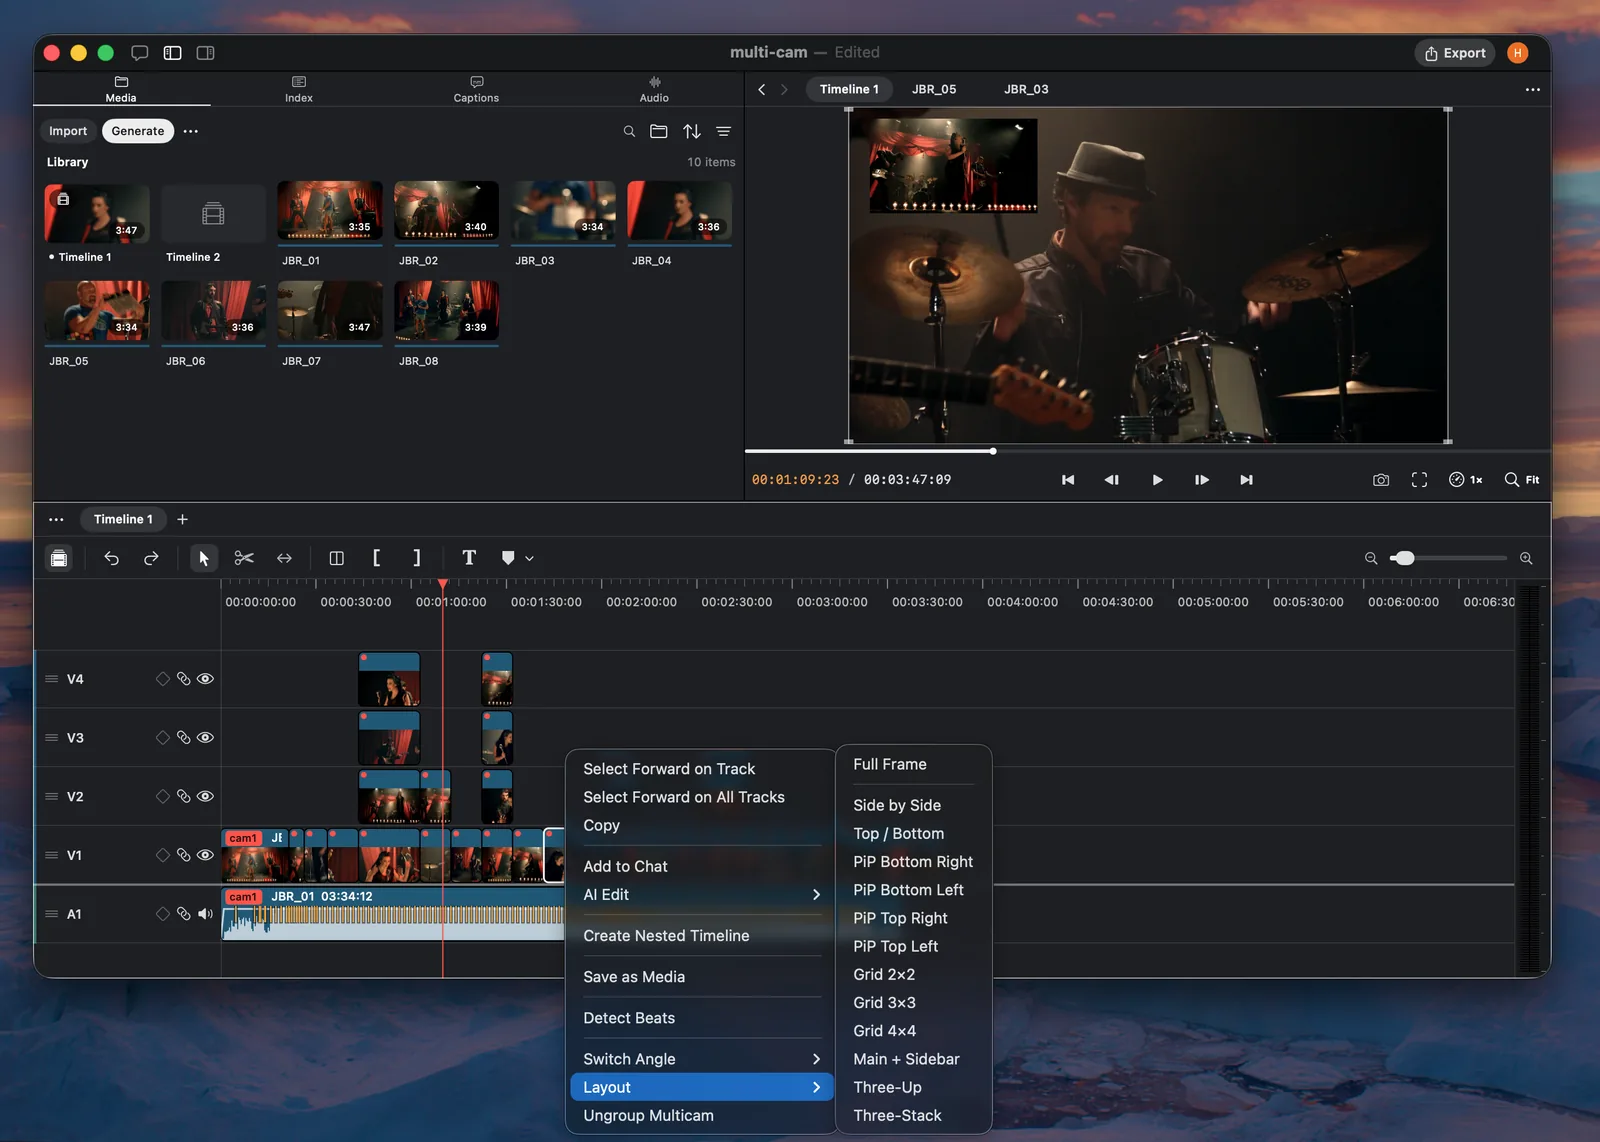Click the undo arrow in timeline toolbar
Viewport: 1600px width, 1142px height.
111,558
